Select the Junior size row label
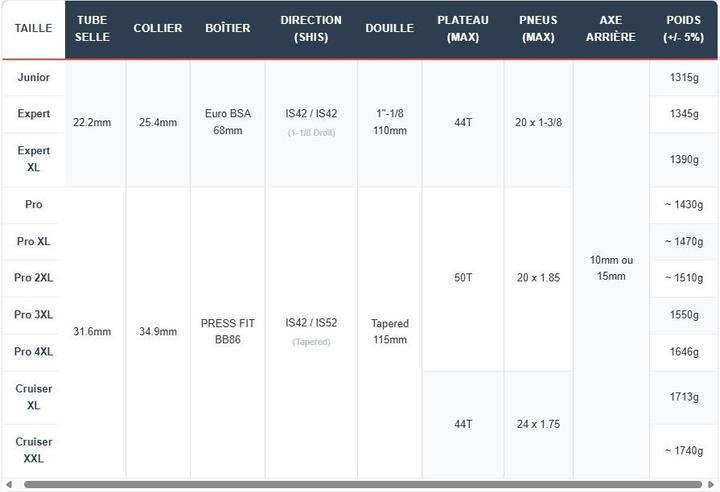 34,77
